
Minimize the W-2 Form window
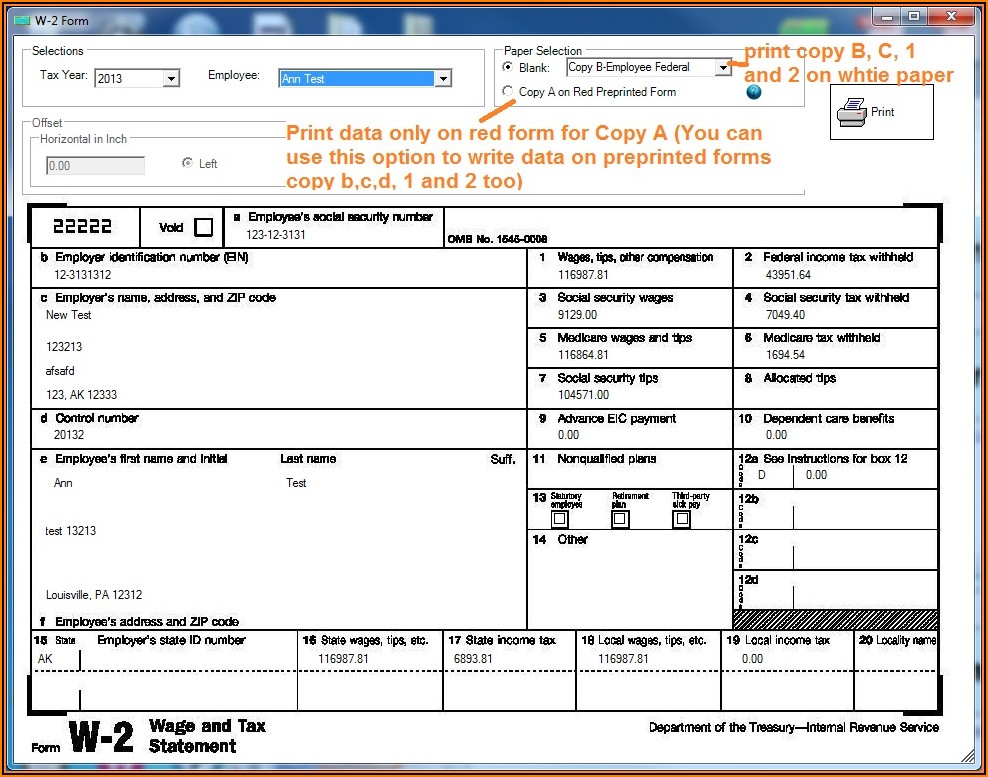point(886,17)
